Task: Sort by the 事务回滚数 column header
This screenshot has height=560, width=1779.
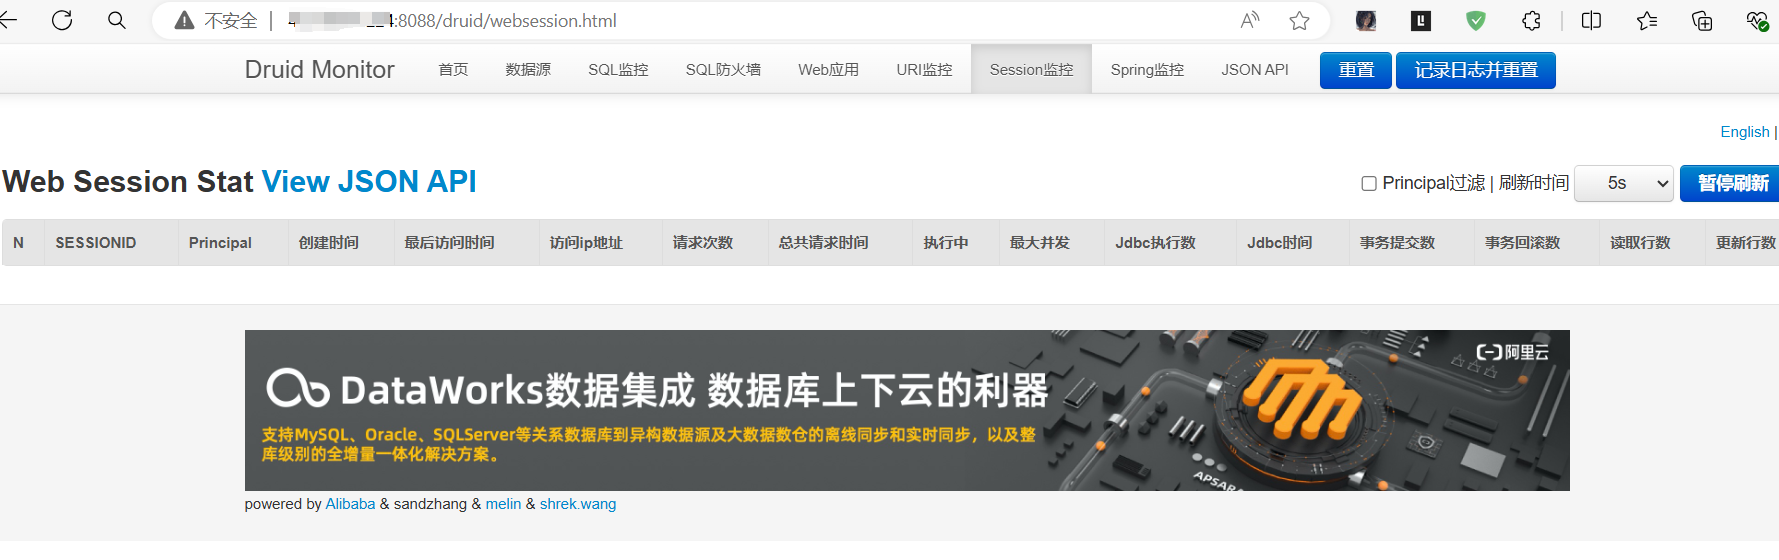Action: coord(1536,243)
